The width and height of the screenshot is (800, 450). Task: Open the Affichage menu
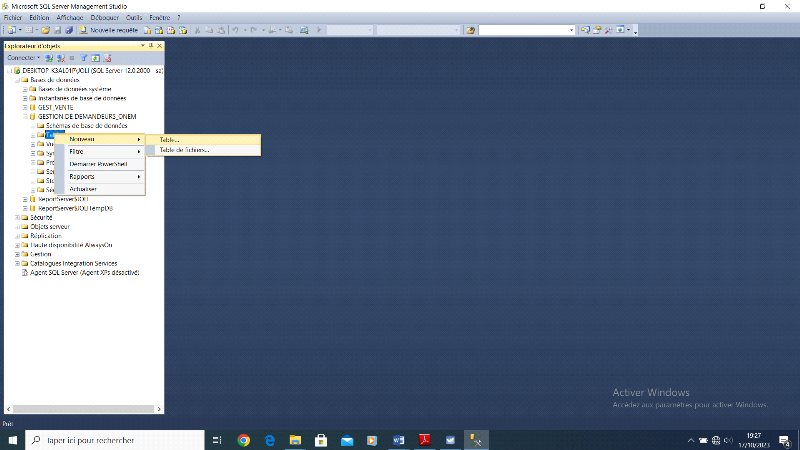(70, 17)
